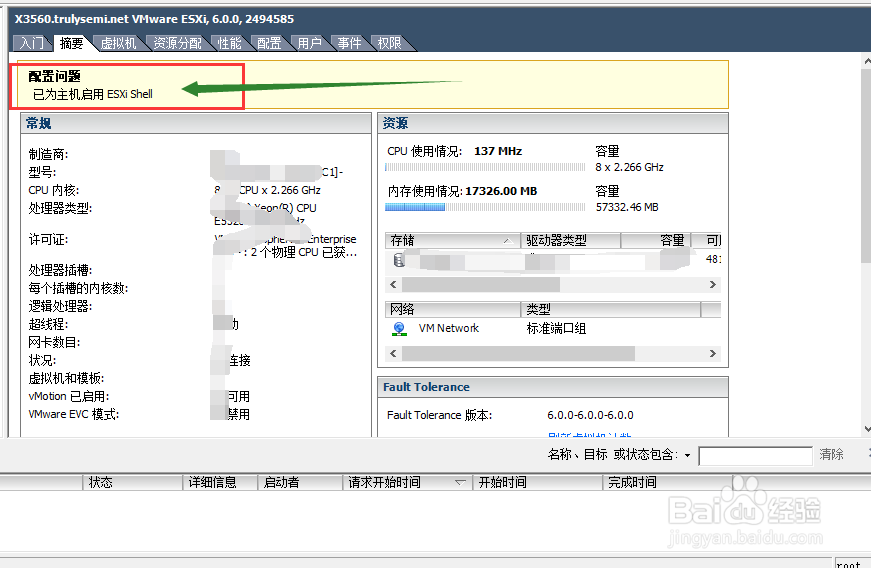
Task: Click the 开始时间 task column header
Action: 538,482
